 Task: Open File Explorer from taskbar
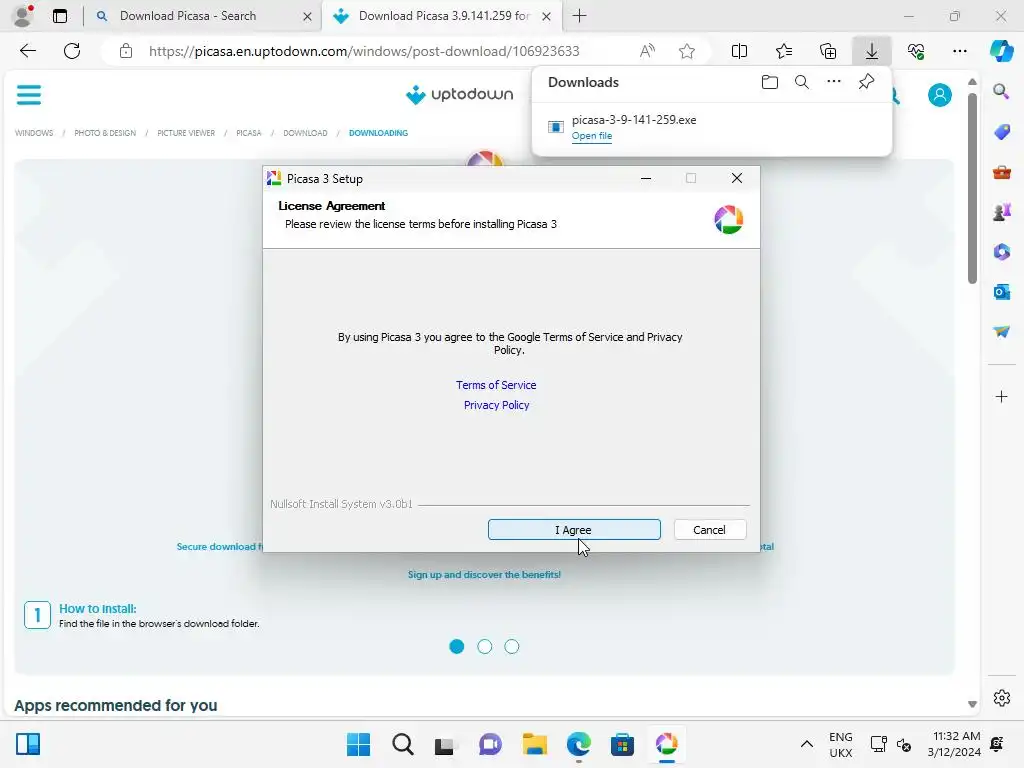tap(534, 744)
